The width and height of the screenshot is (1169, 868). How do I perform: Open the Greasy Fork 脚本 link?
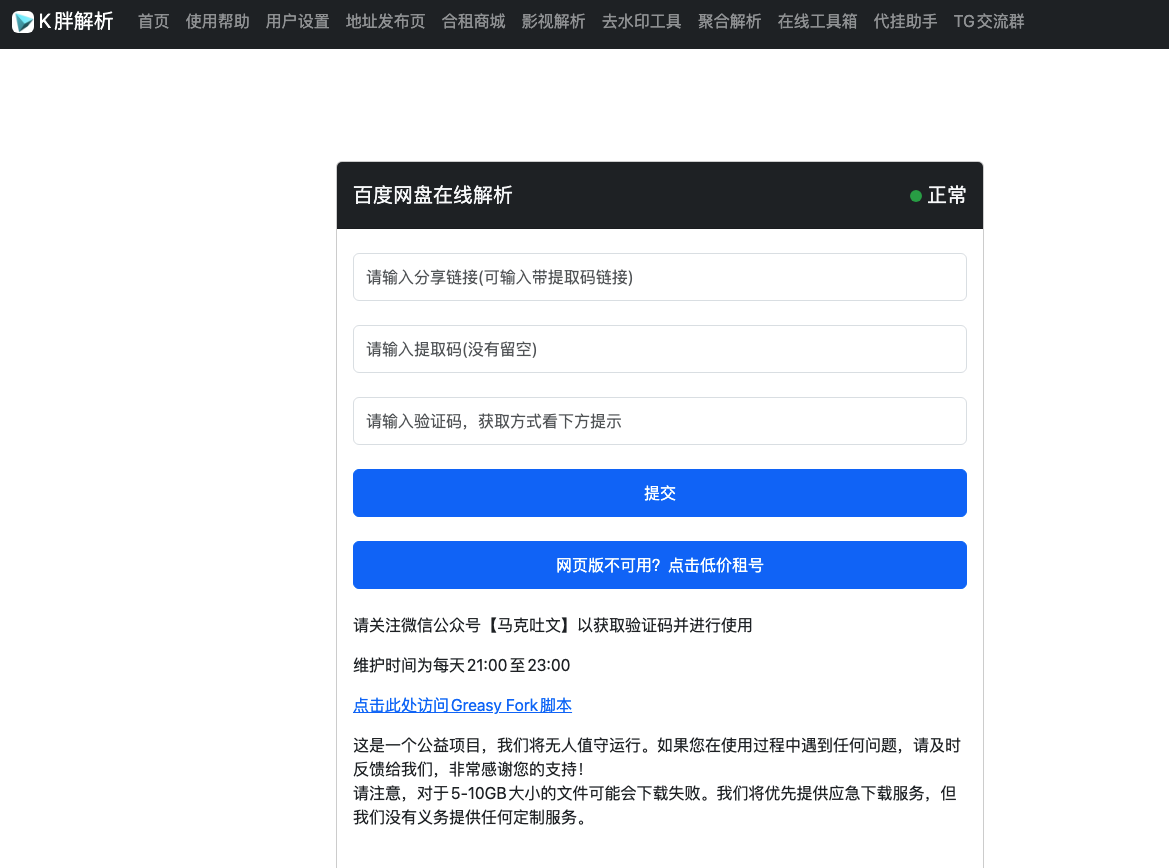pyautogui.click(x=462, y=705)
